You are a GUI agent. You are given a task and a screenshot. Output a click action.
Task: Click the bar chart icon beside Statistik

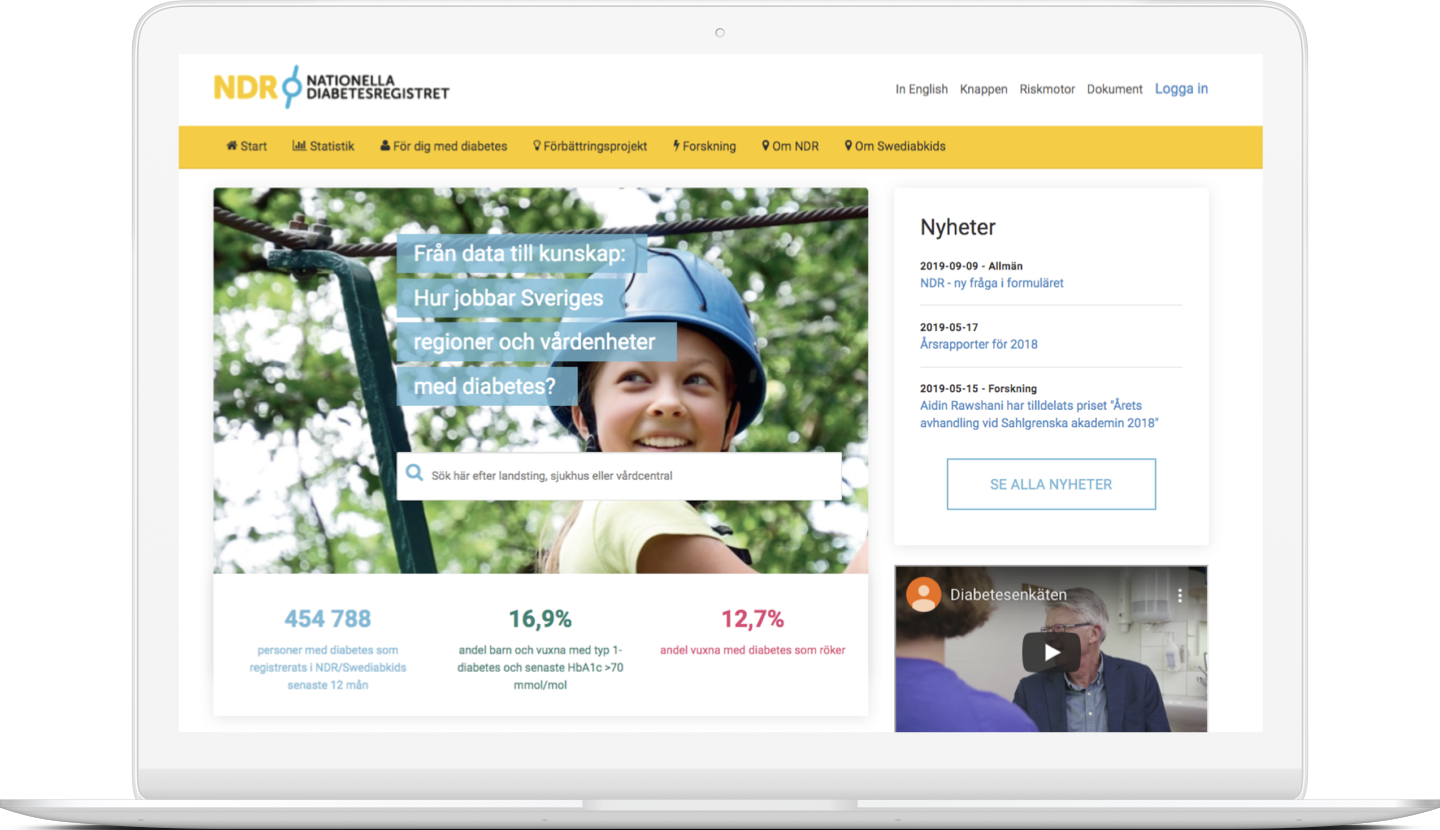point(299,146)
